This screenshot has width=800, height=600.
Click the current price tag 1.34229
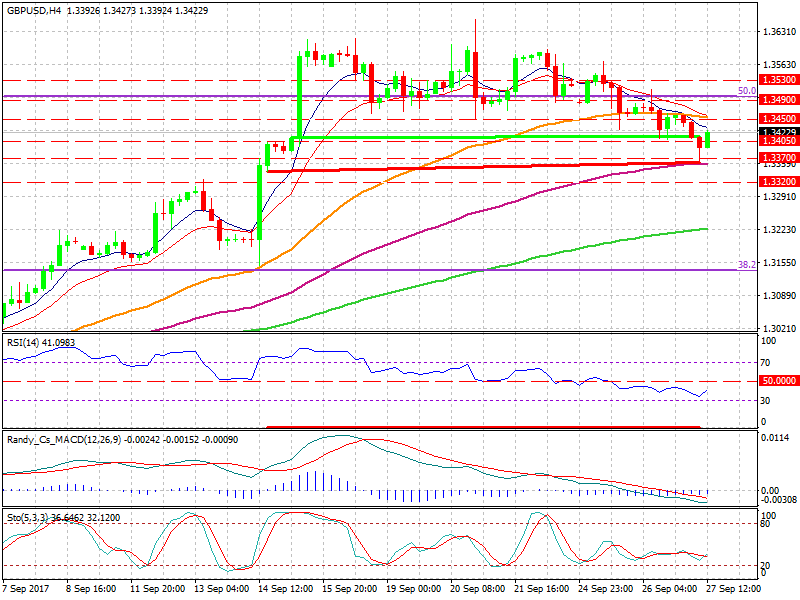tap(778, 132)
